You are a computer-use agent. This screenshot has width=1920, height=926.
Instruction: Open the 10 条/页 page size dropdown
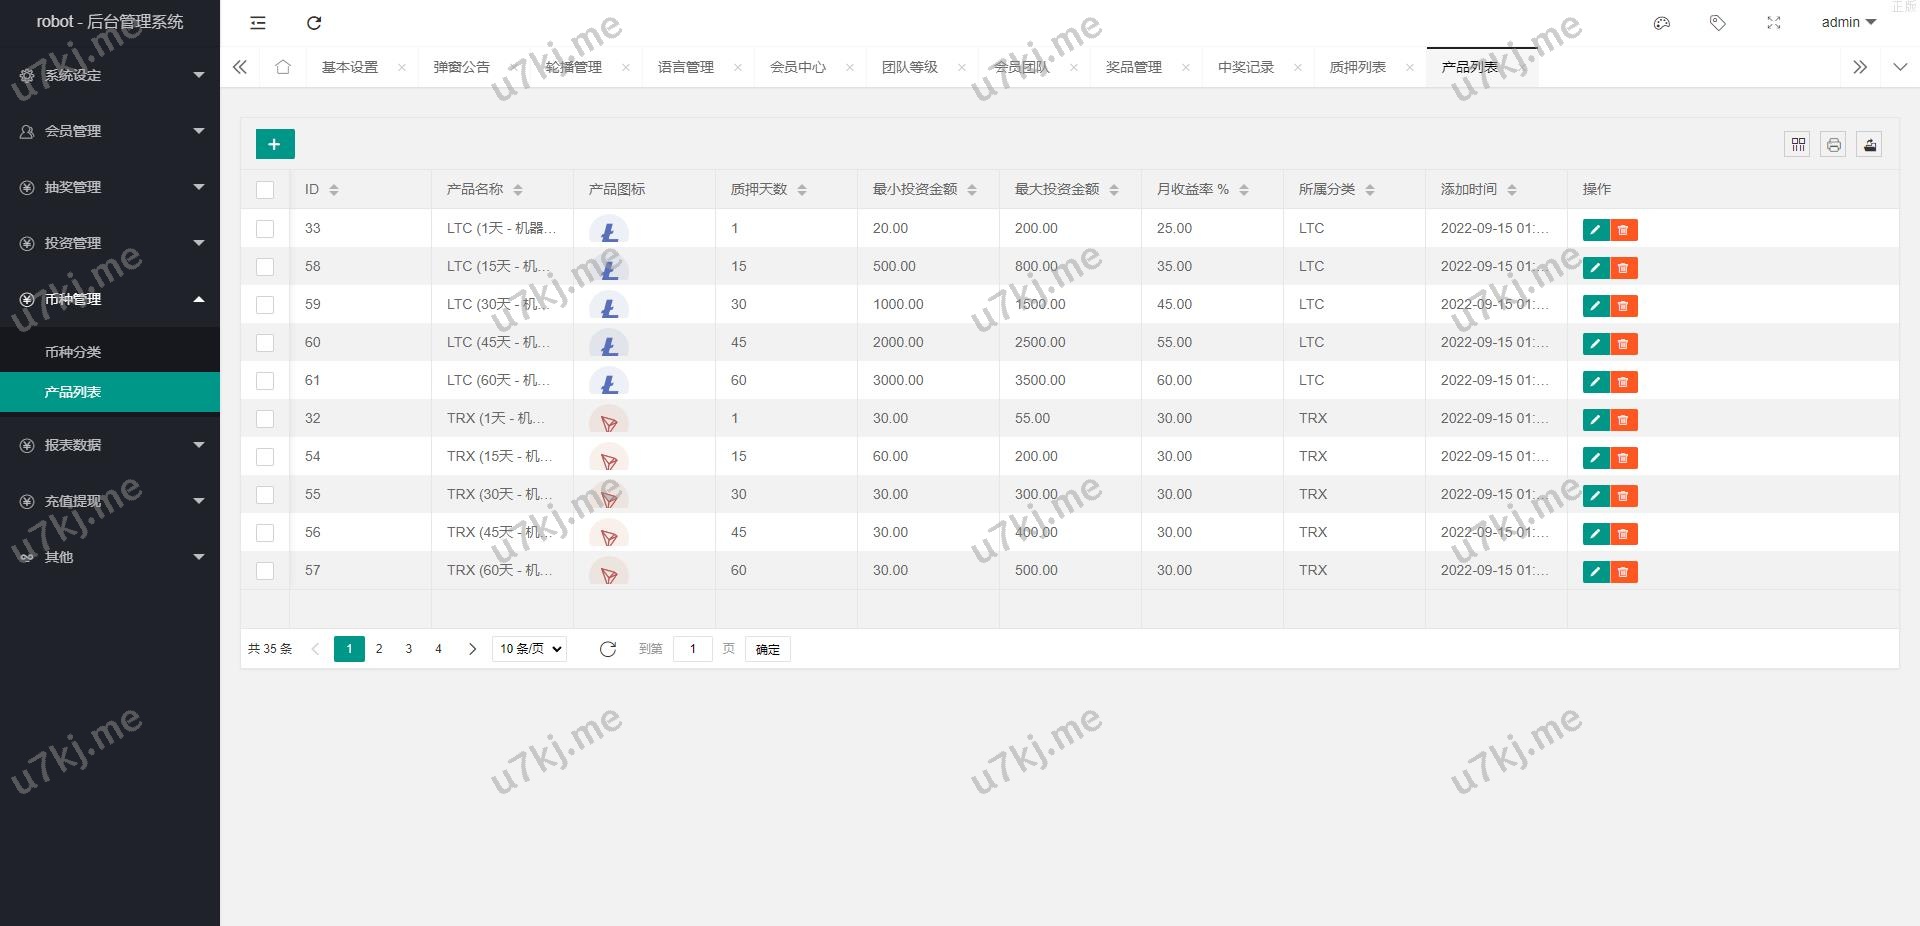pyautogui.click(x=529, y=649)
